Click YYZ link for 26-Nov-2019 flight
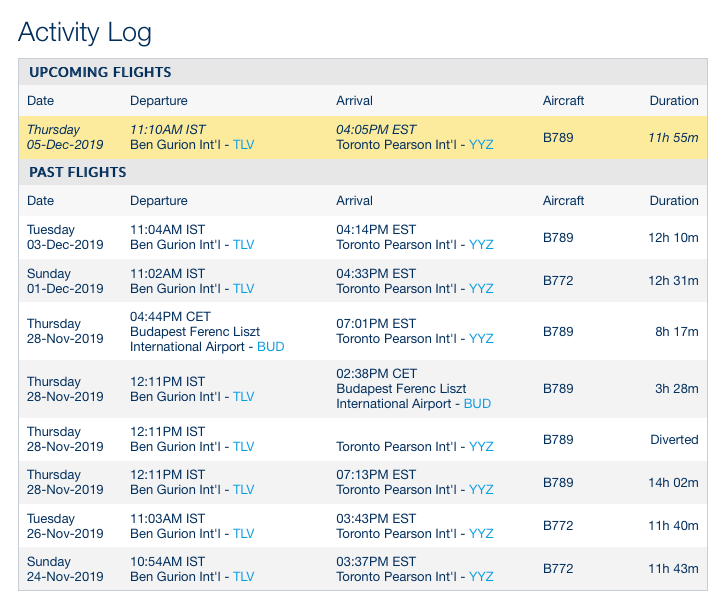The image size is (728, 599). 481,534
